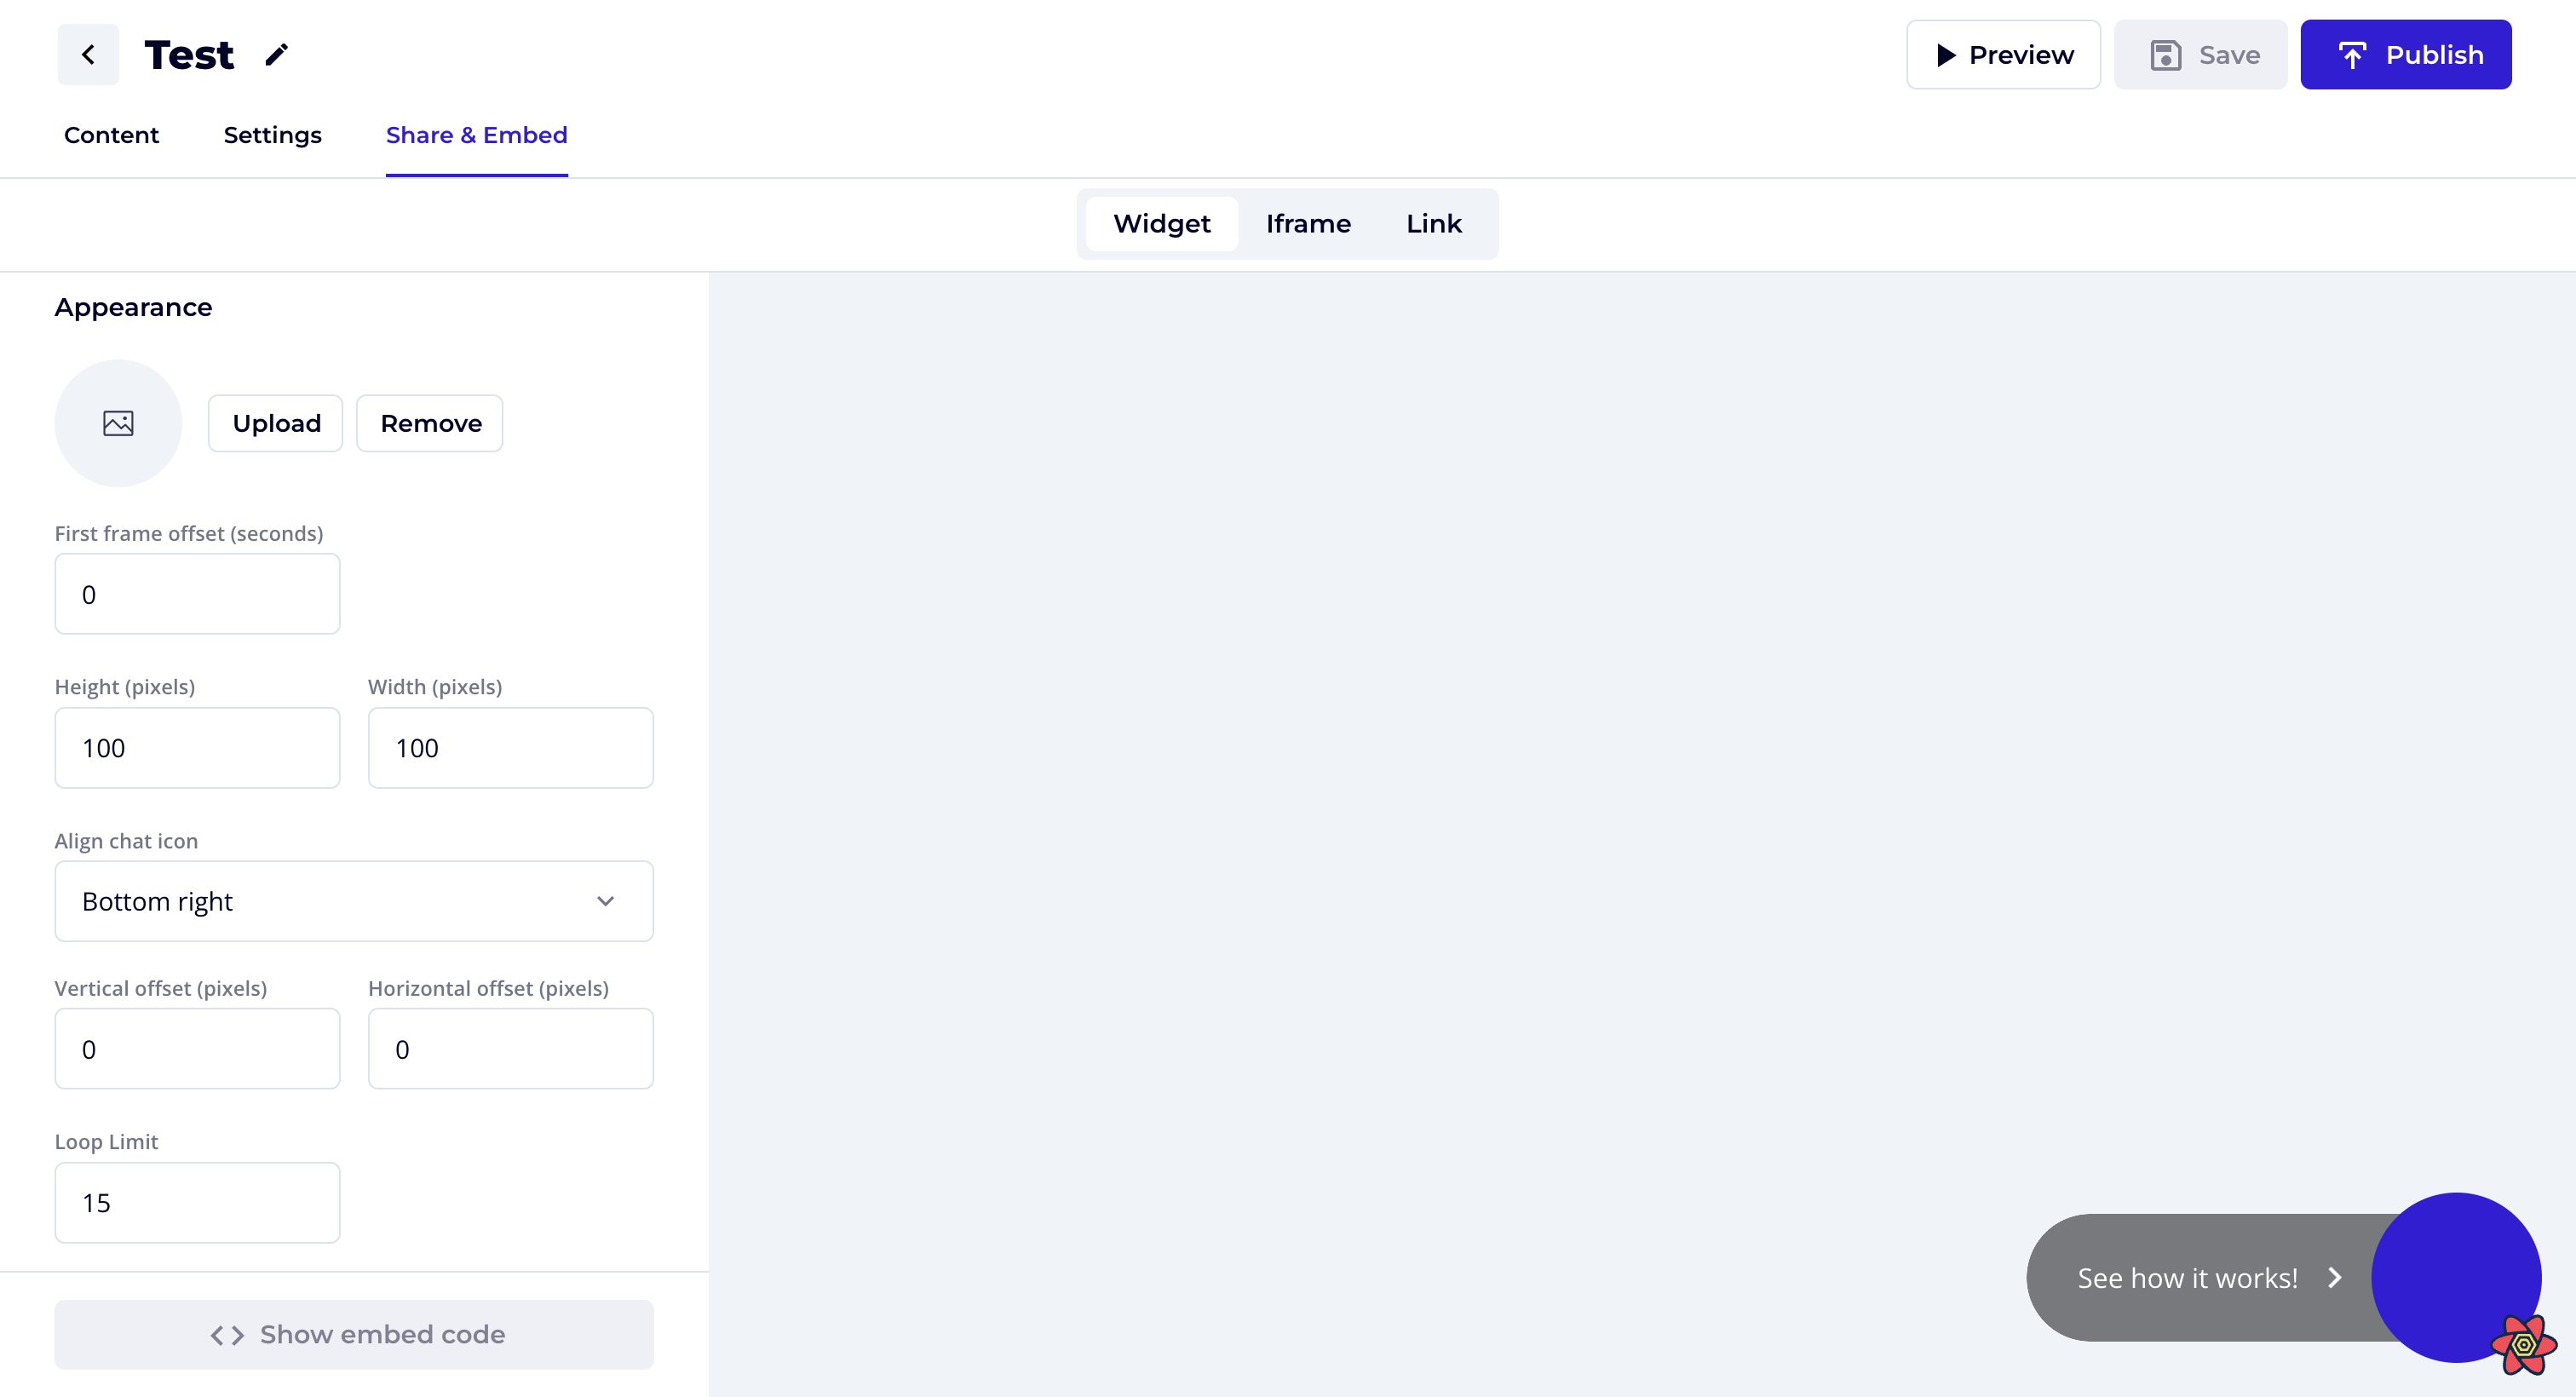Show the embed code
This screenshot has width=2576, height=1397.
[x=354, y=1334]
